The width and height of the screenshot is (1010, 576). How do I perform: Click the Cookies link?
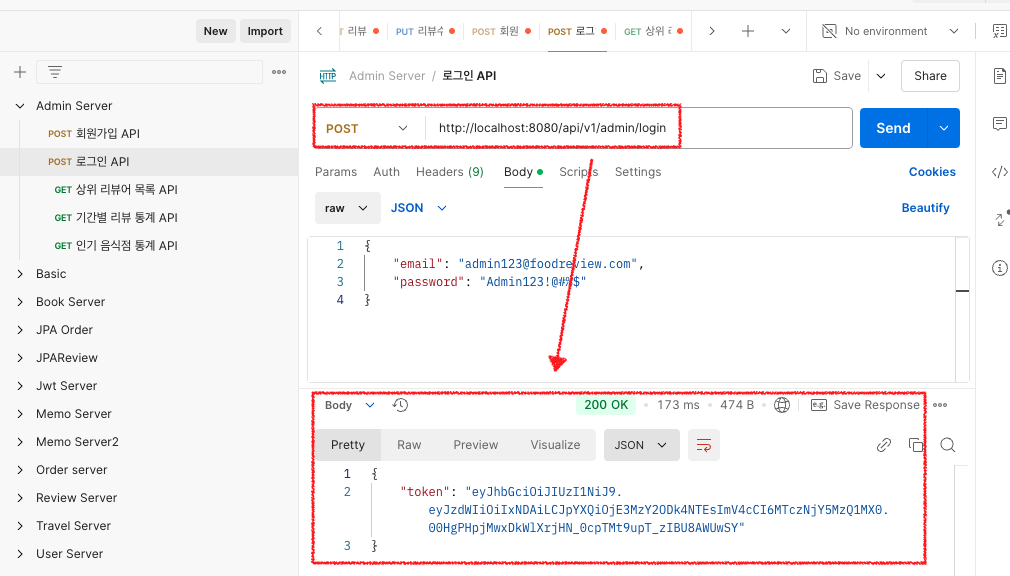pyautogui.click(x=932, y=172)
